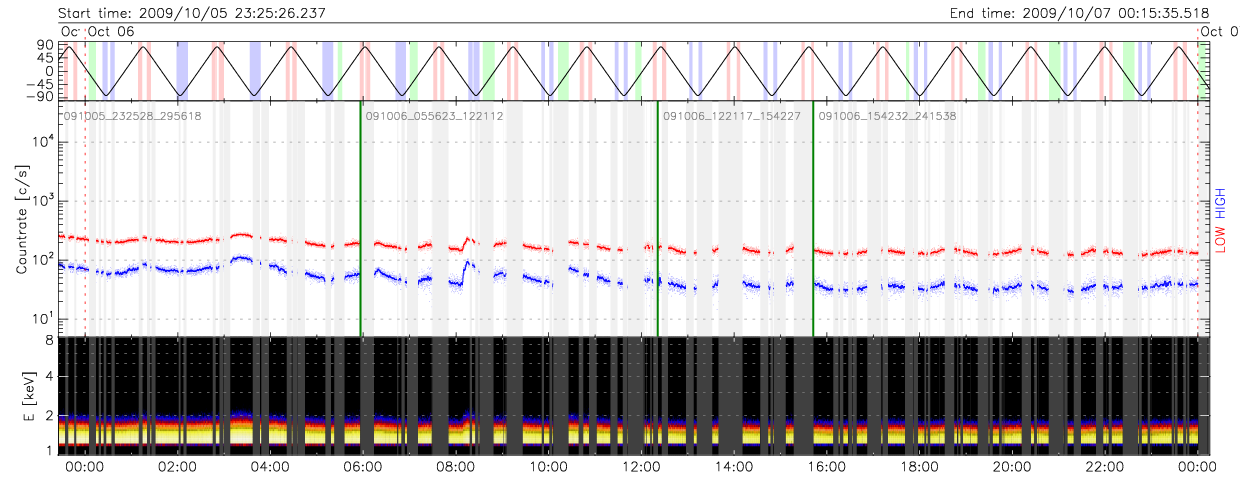The width and height of the screenshot is (1240, 480).
Task: Select segment label 091005_232528_295618
Action: 133,117
